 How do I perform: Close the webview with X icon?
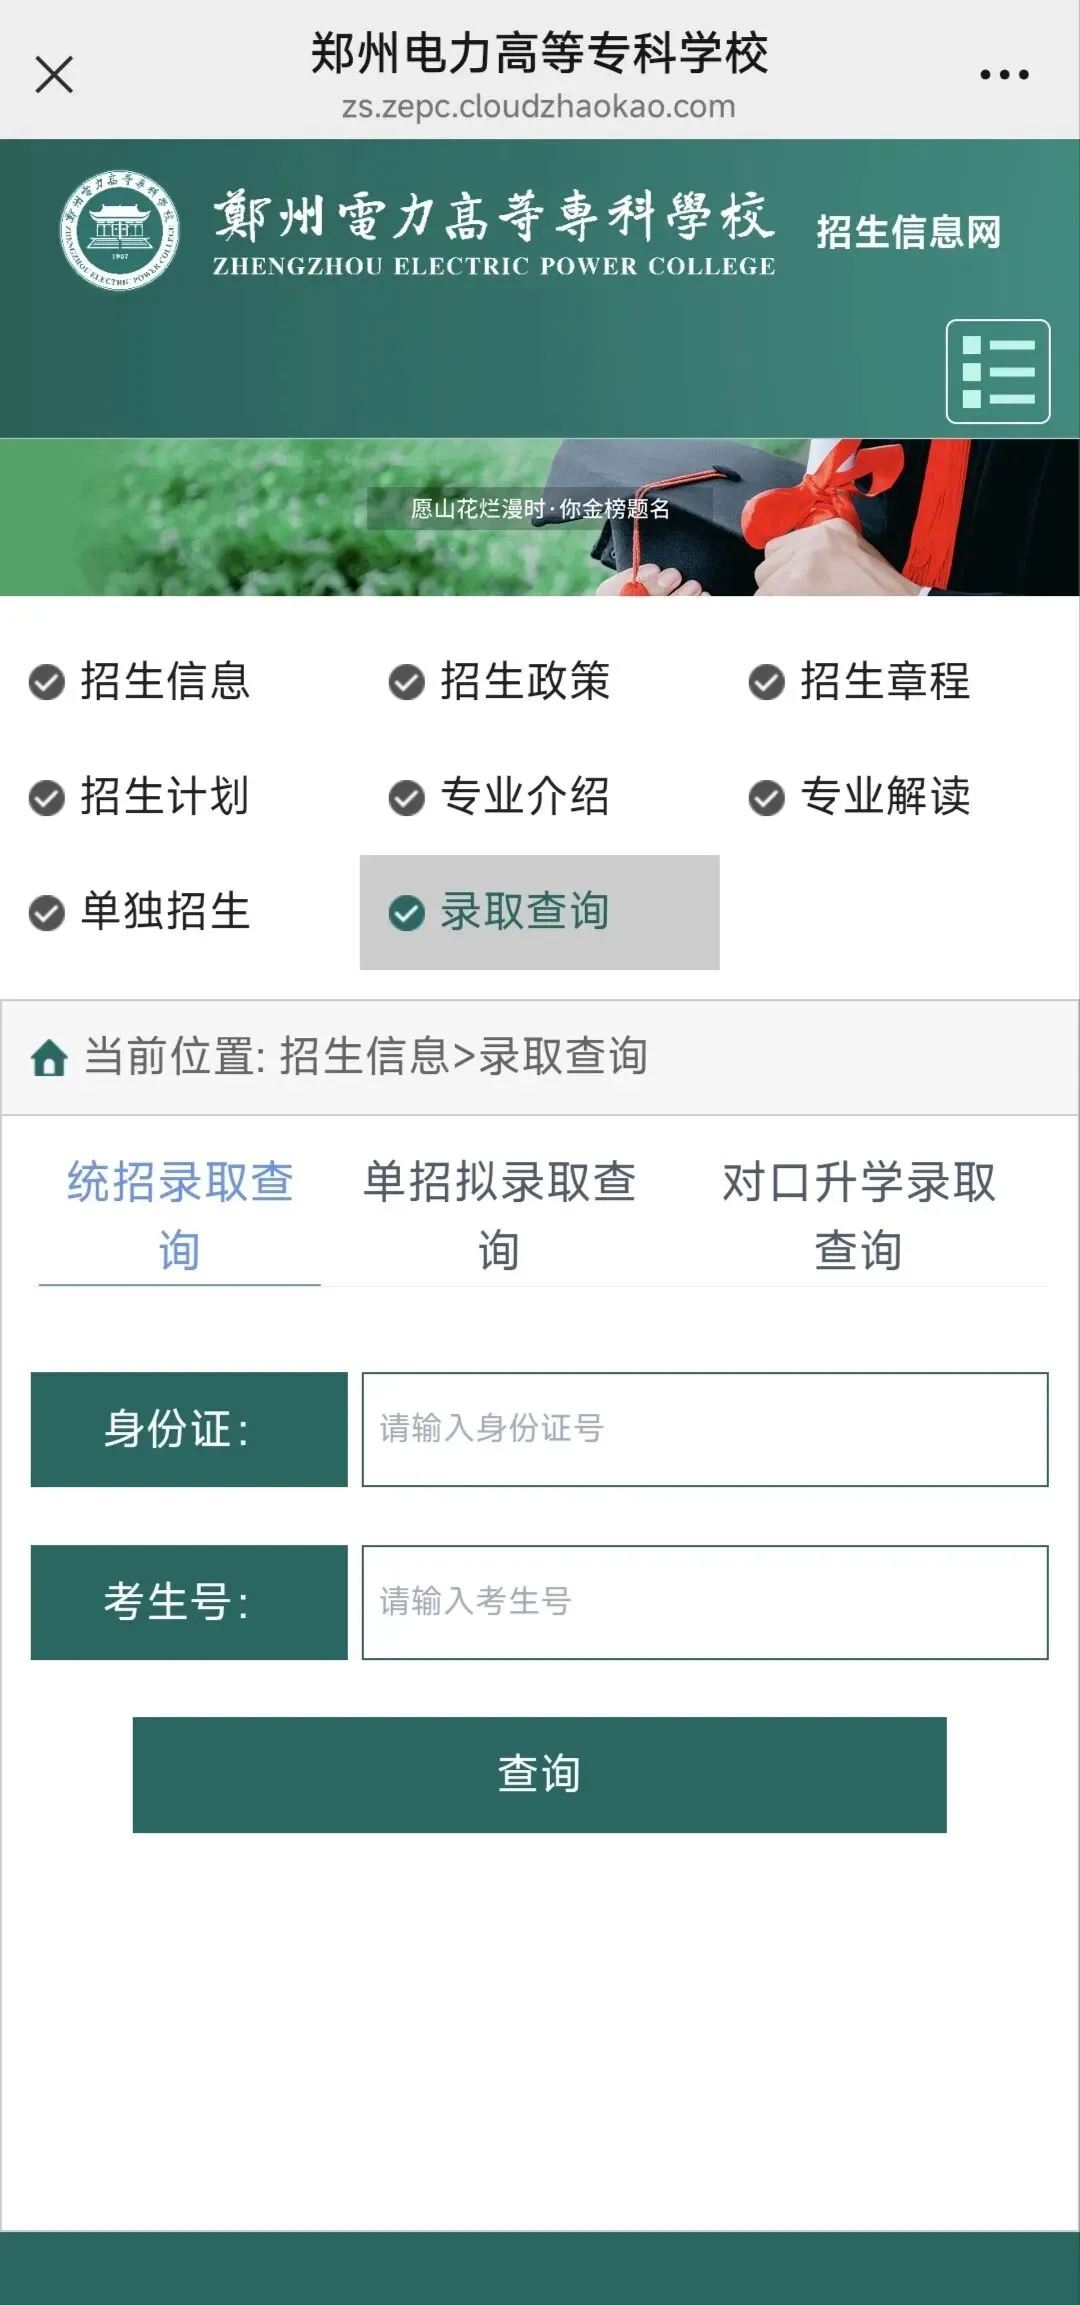point(54,75)
